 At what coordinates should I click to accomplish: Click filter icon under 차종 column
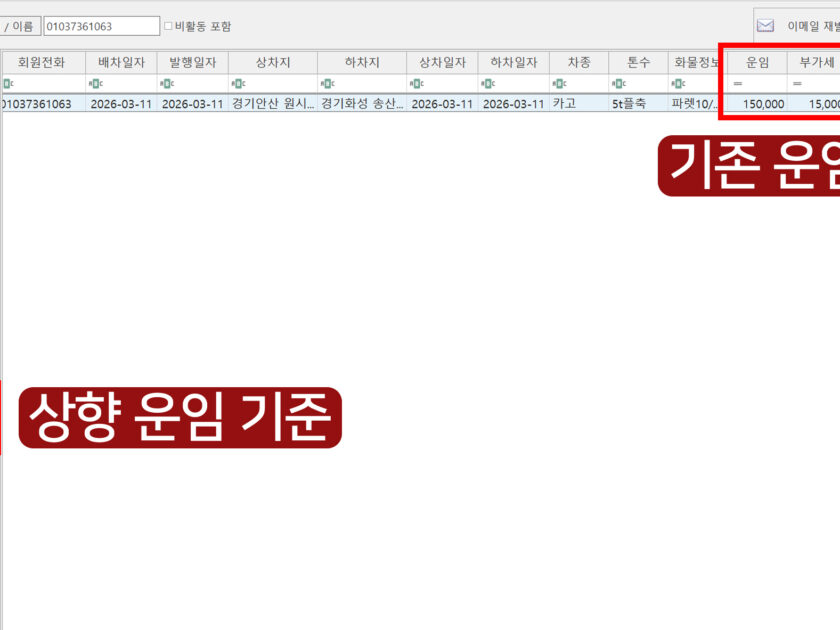[558, 84]
